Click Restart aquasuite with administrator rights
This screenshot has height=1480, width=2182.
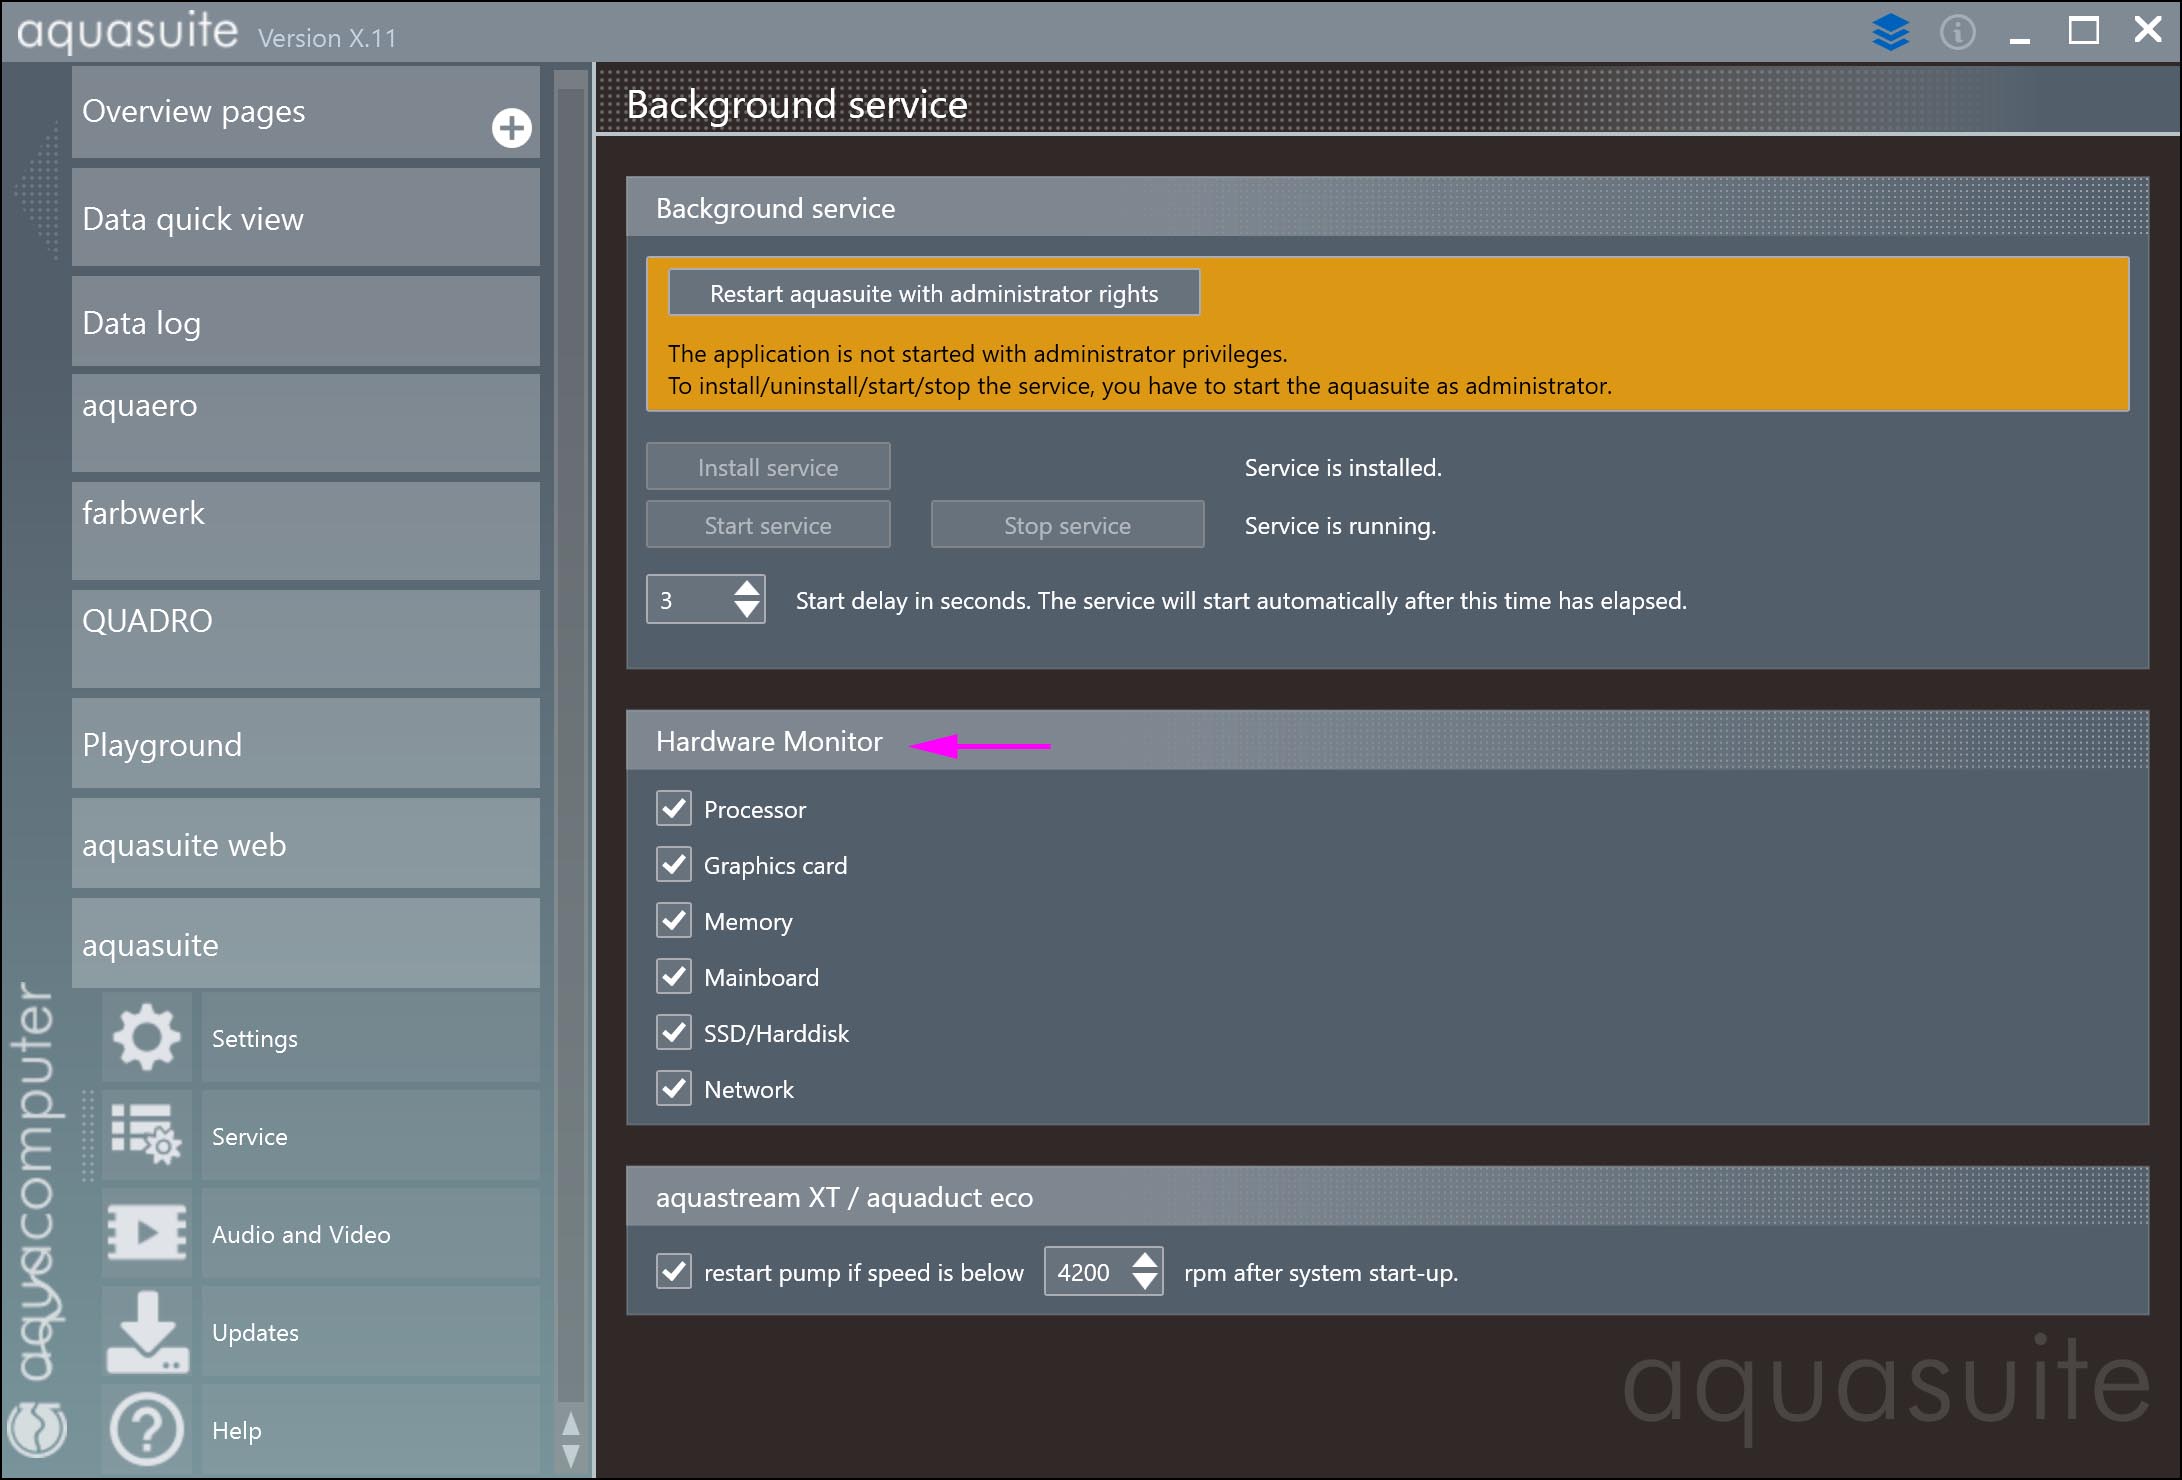click(x=934, y=293)
